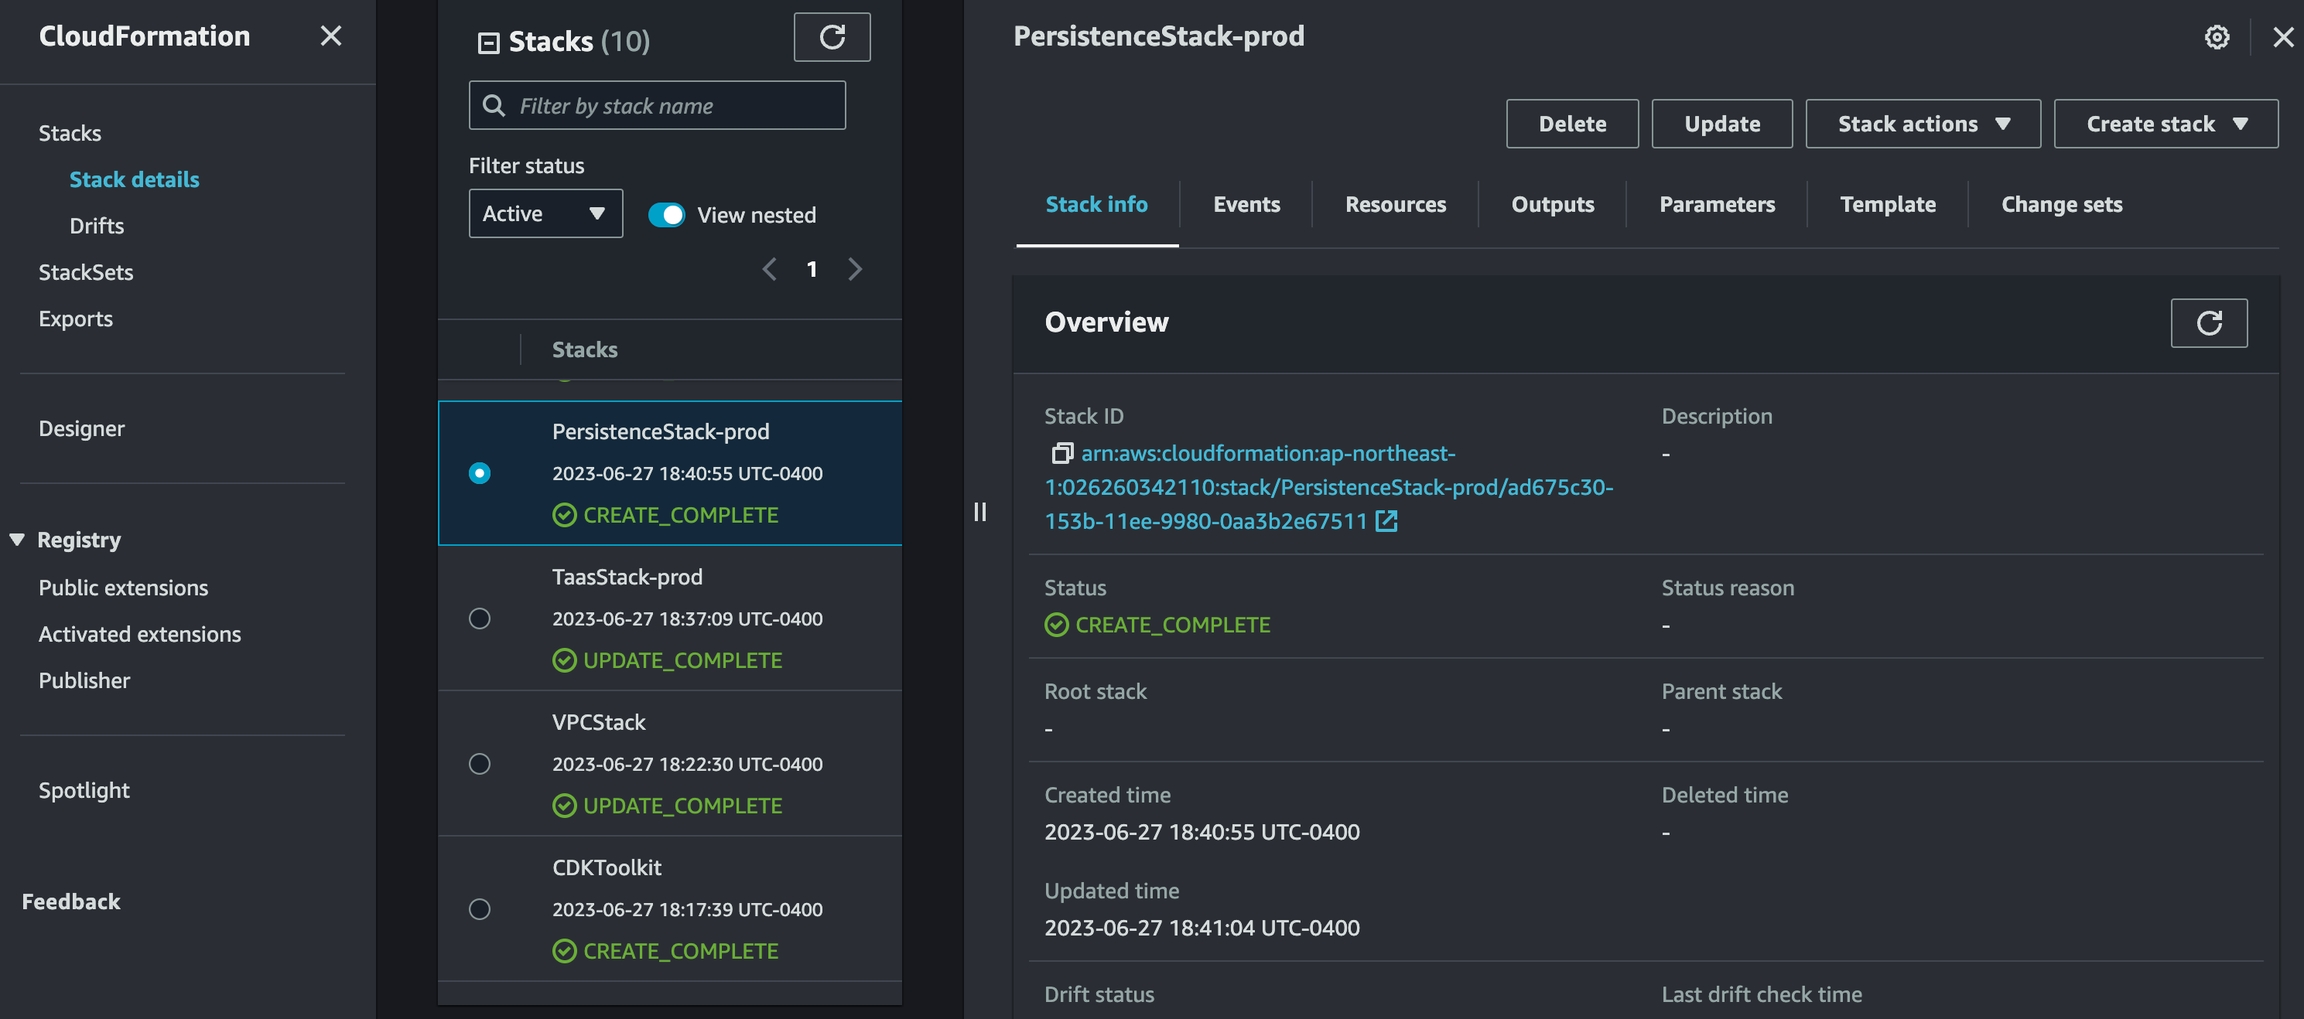Open Stack ID external link icon
The height and width of the screenshot is (1019, 2304).
tap(1386, 521)
